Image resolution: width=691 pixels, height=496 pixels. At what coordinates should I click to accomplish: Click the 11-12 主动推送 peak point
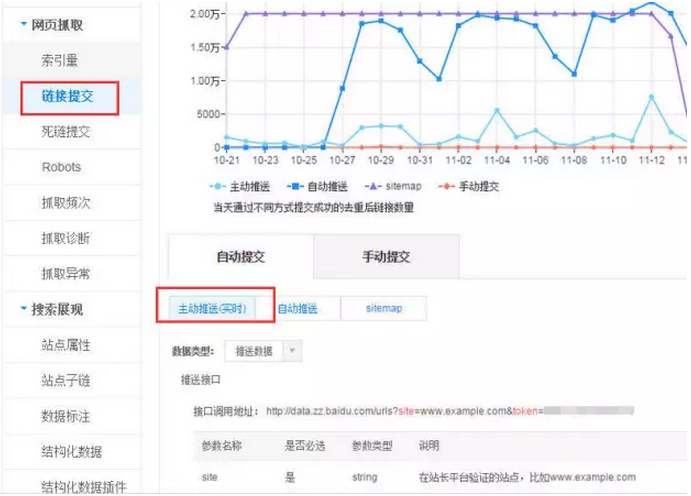click(651, 97)
